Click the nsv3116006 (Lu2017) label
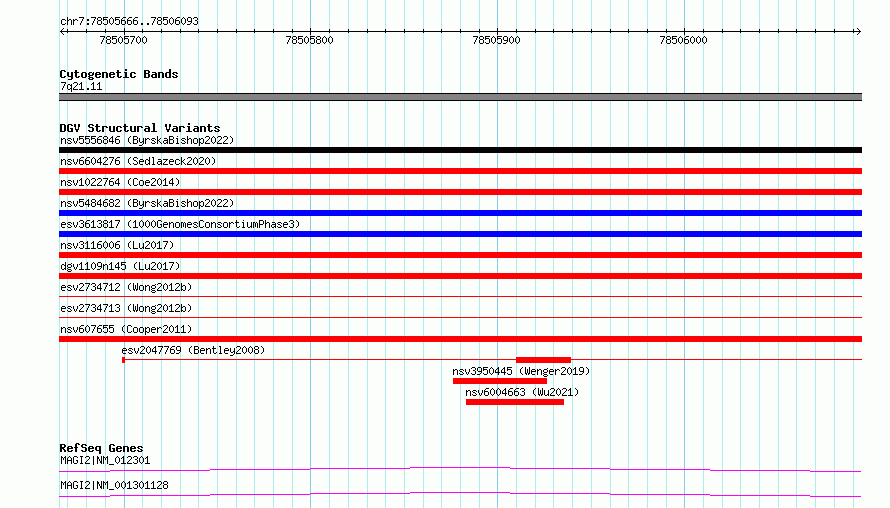 117,245
